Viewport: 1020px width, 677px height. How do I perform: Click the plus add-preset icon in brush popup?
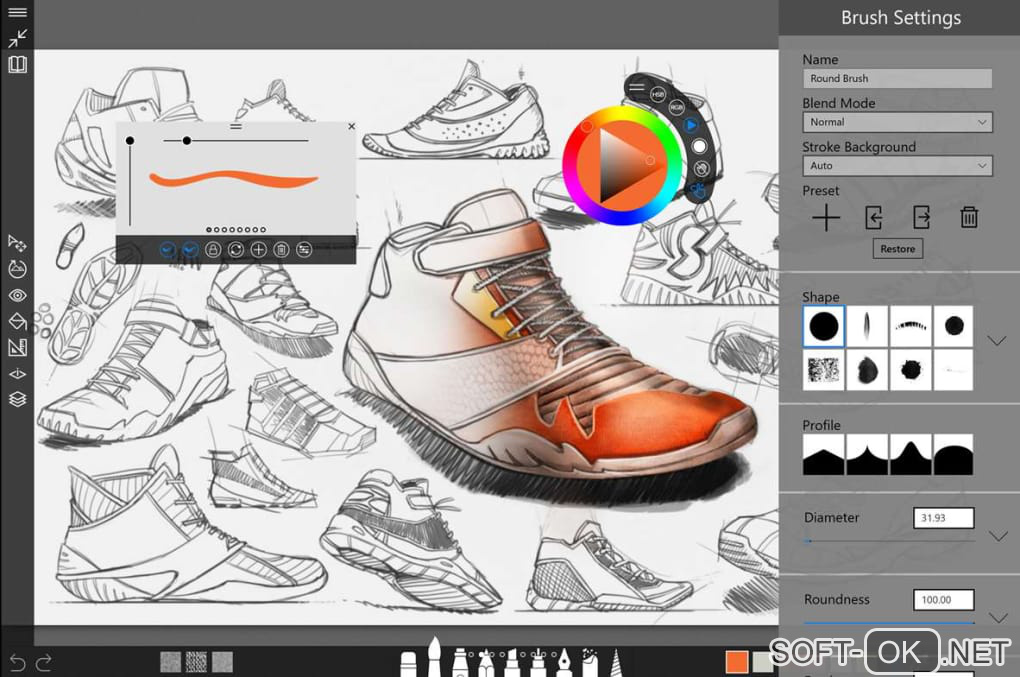[258, 250]
